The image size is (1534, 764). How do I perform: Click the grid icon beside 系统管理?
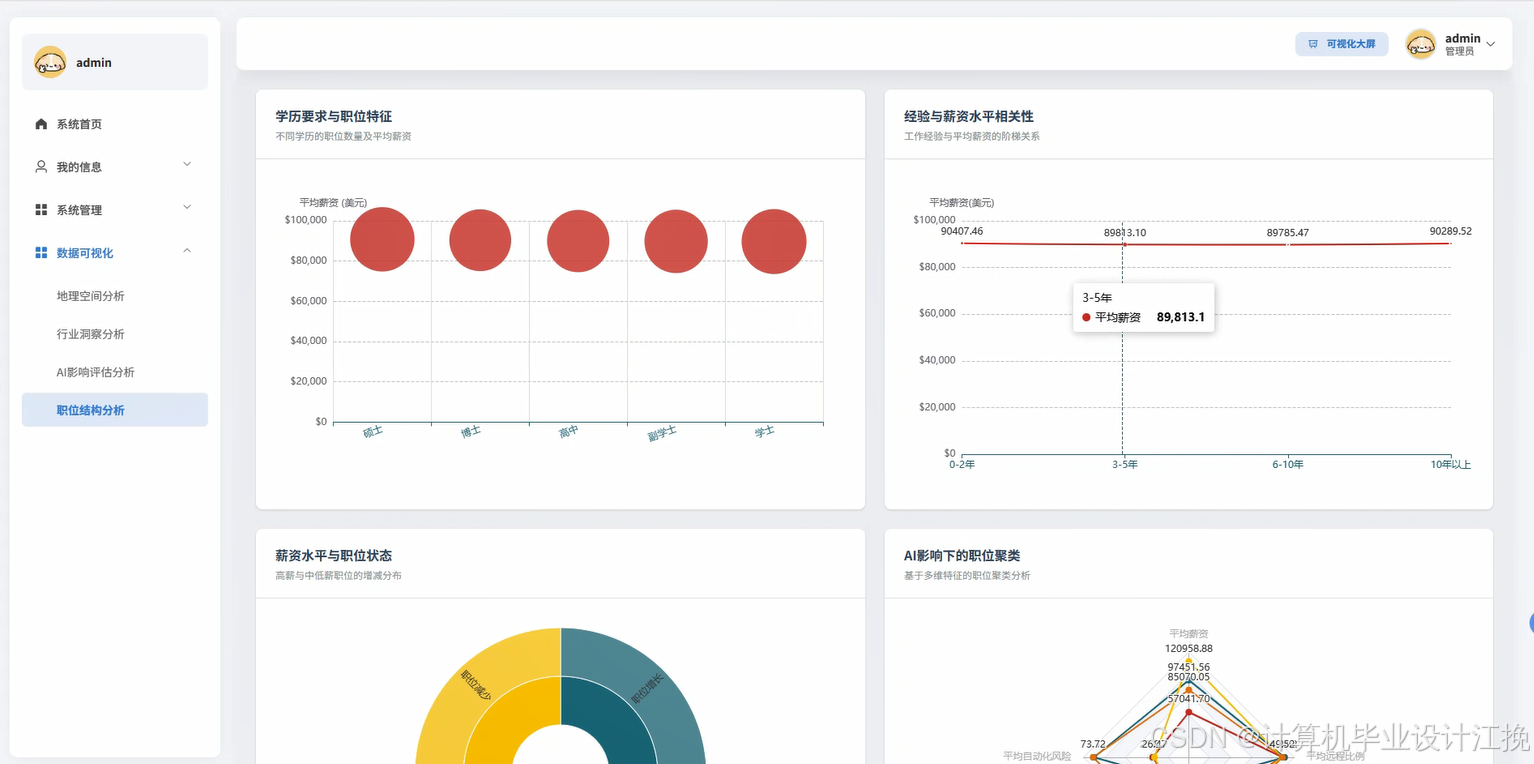[x=41, y=210]
